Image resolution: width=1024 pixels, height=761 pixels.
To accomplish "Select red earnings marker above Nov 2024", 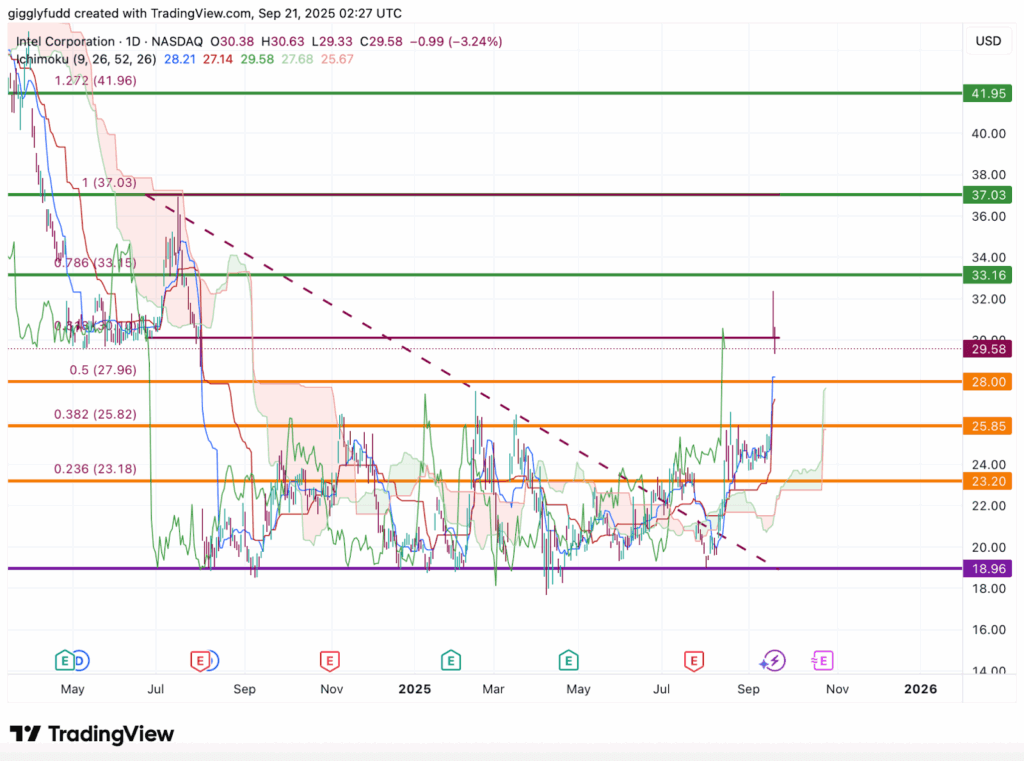I will click(x=328, y=660).
